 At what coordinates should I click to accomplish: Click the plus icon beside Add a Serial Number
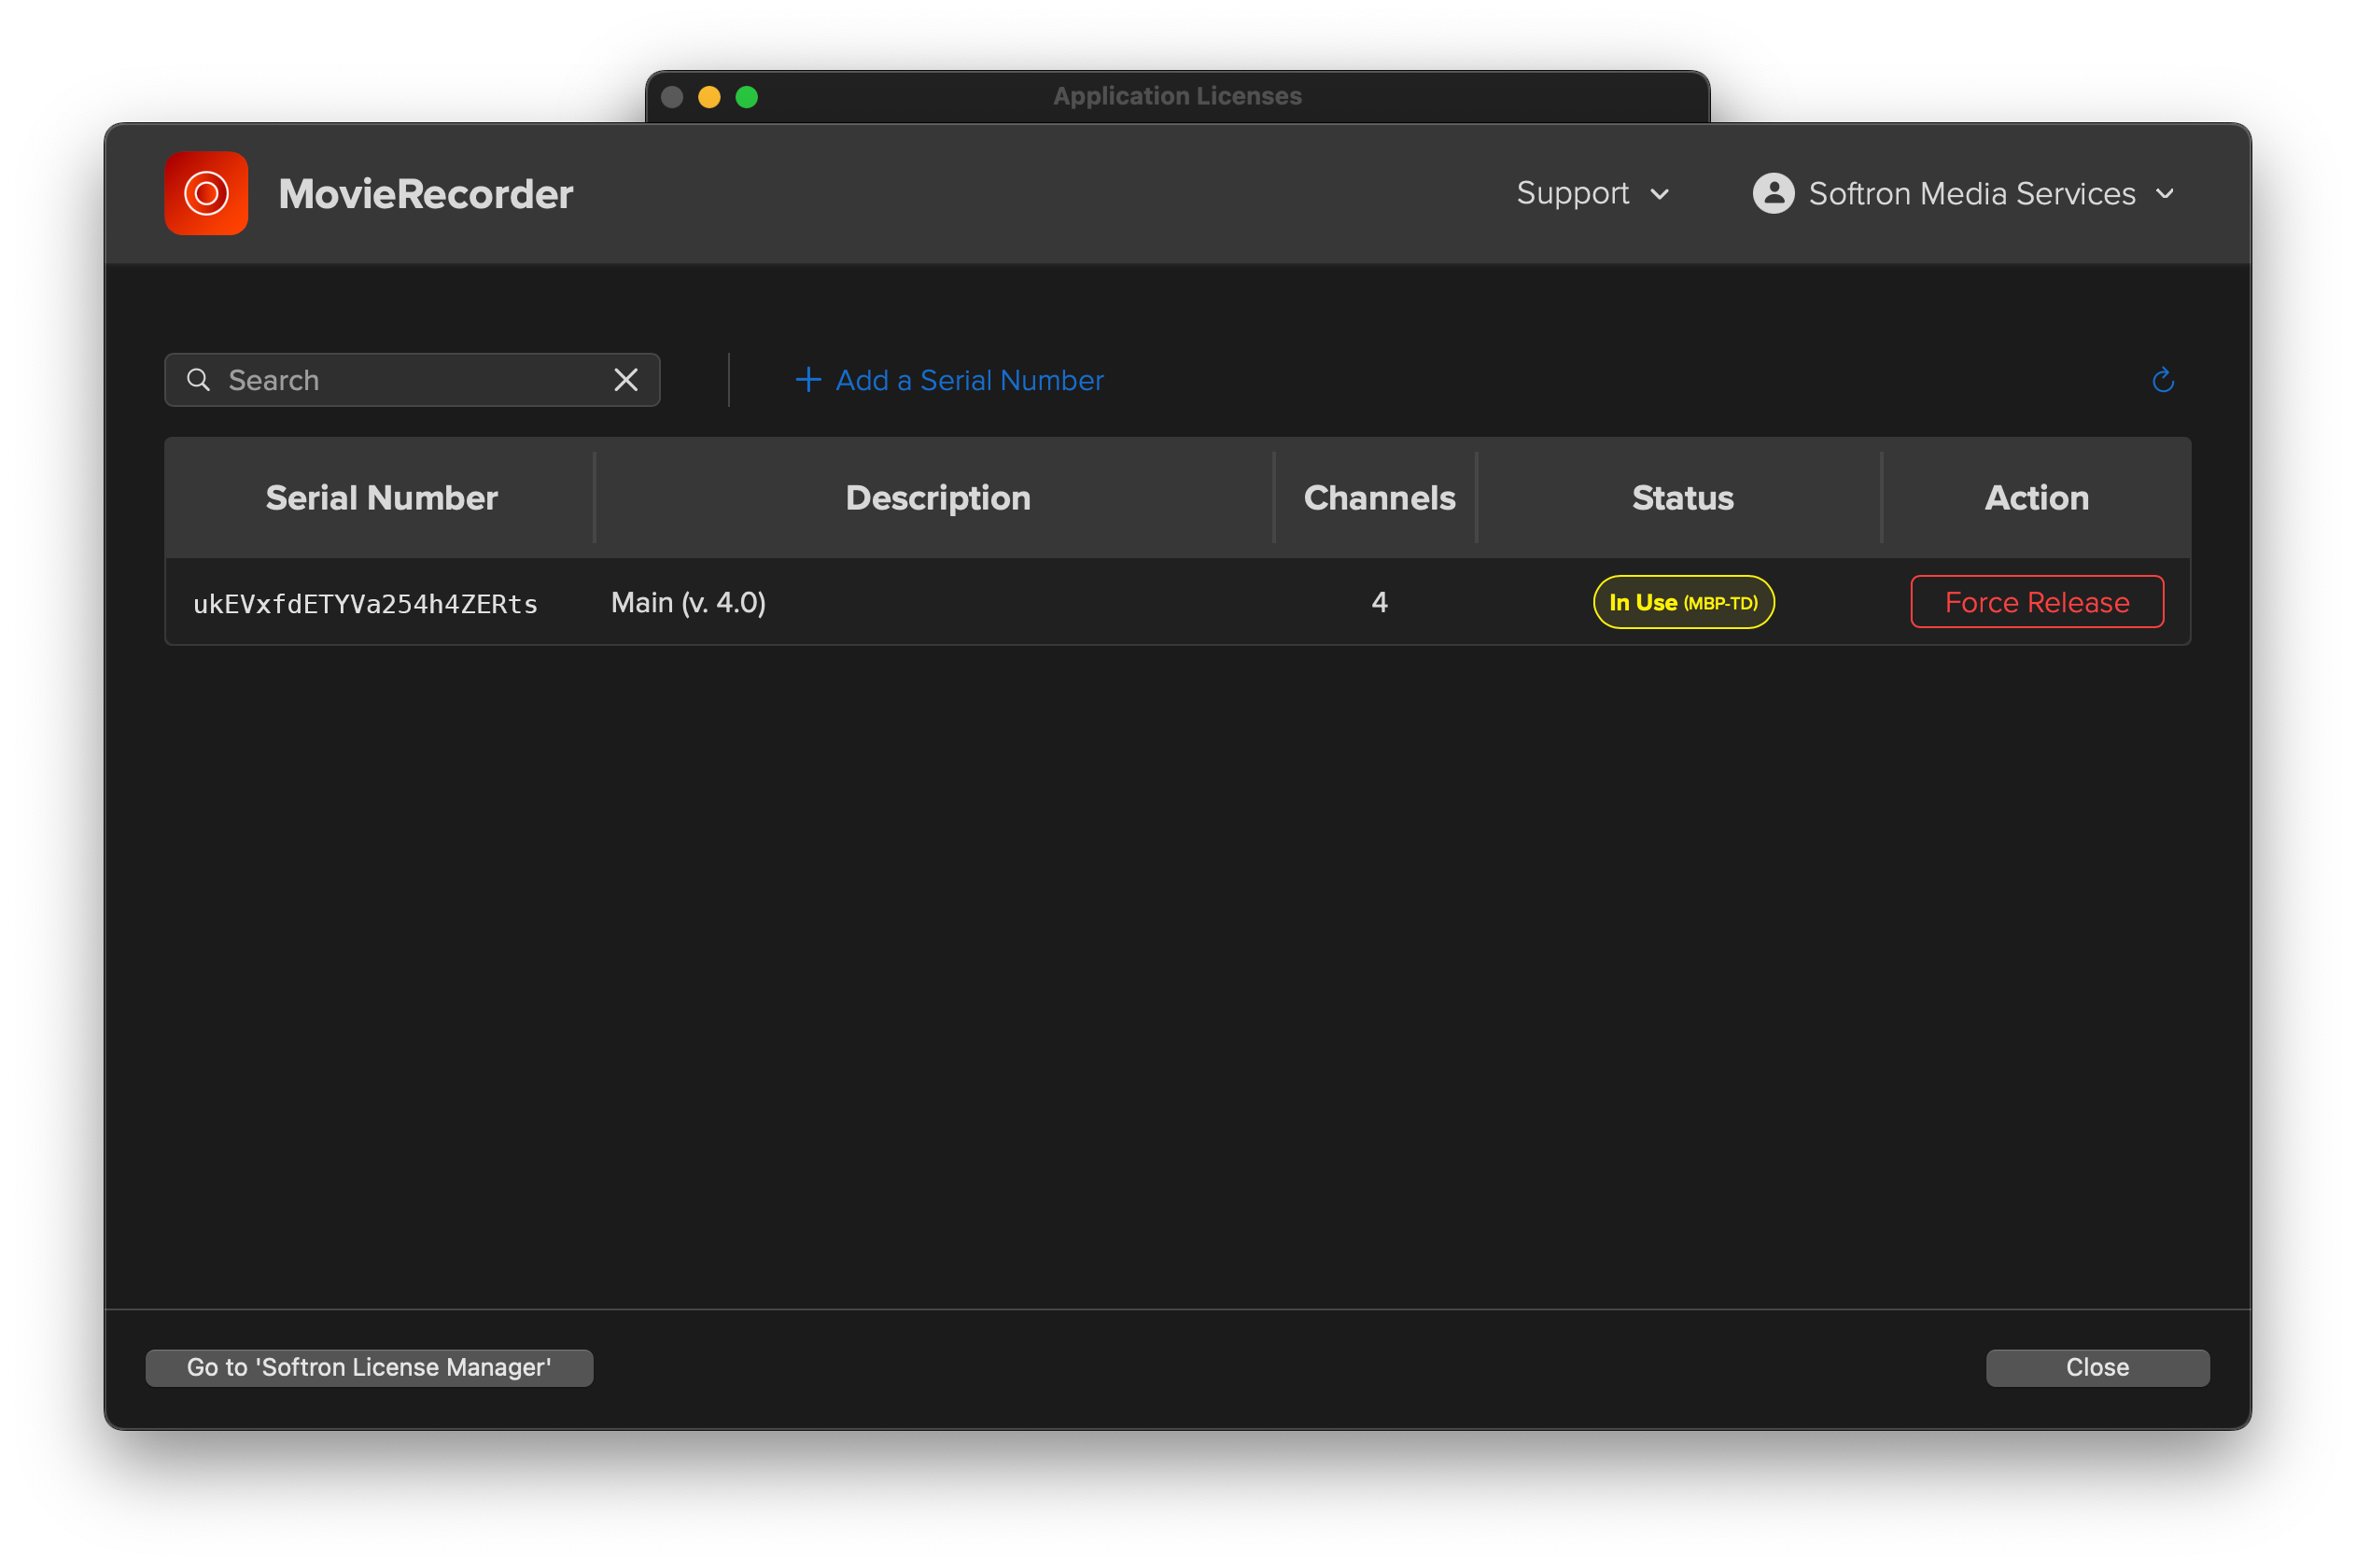808,380
